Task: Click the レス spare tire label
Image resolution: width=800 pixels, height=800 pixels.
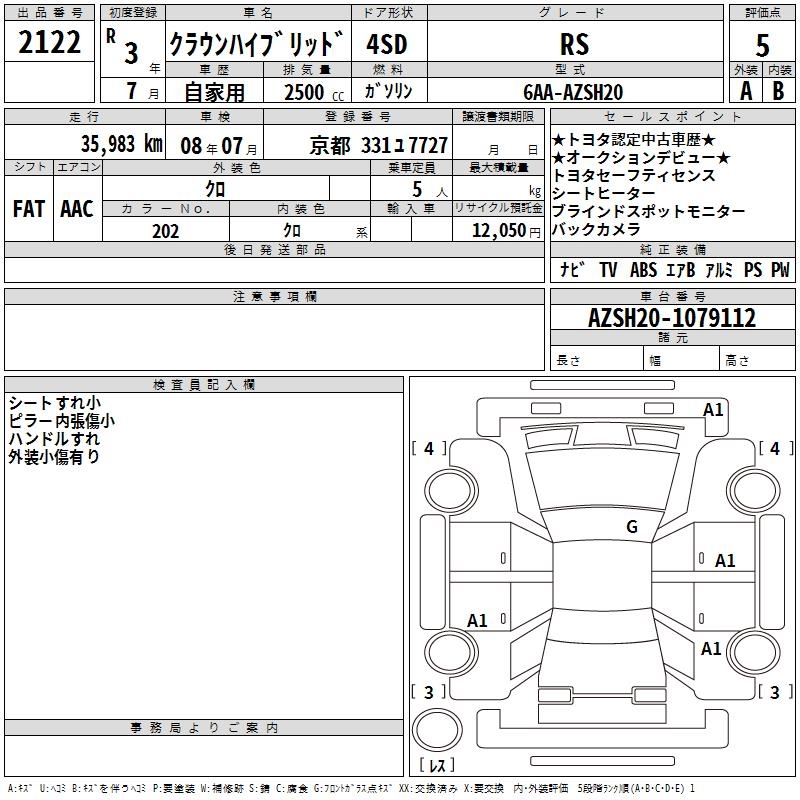Action: [x=437, y=764]
